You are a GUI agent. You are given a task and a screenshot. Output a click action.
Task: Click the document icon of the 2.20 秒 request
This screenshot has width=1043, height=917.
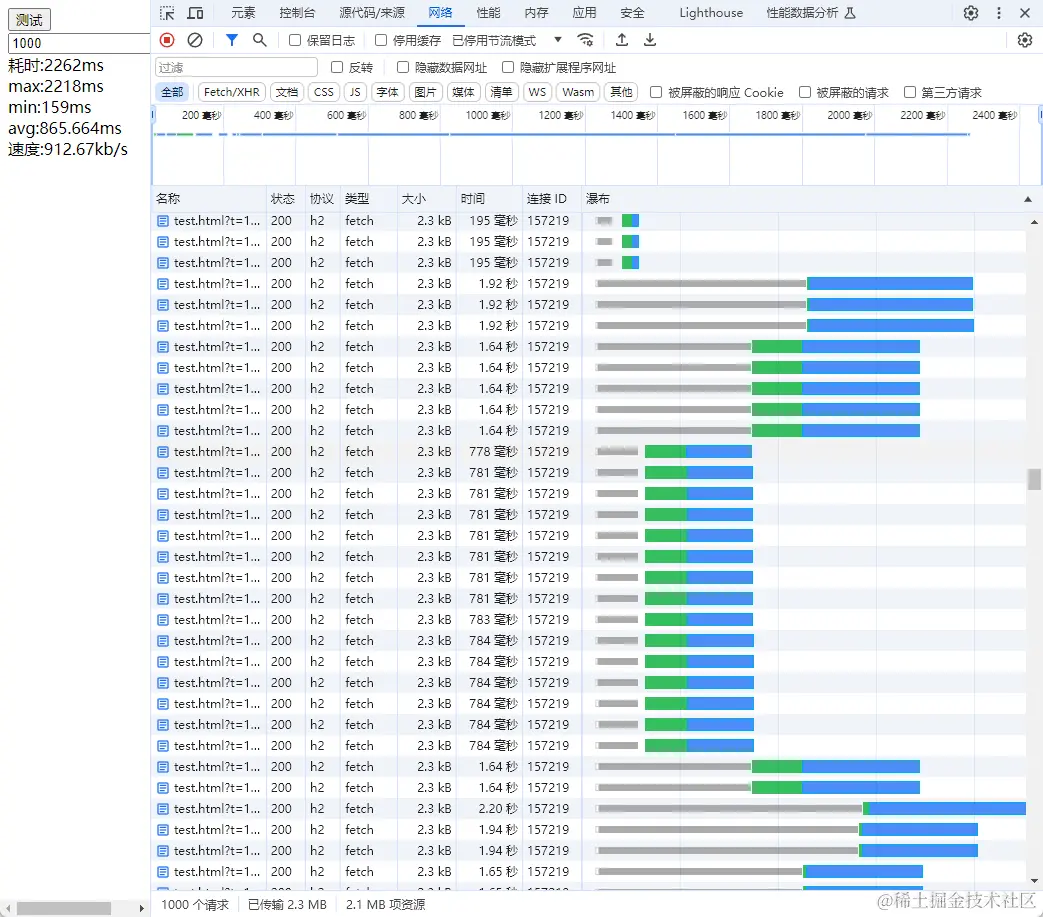(163, 809)
